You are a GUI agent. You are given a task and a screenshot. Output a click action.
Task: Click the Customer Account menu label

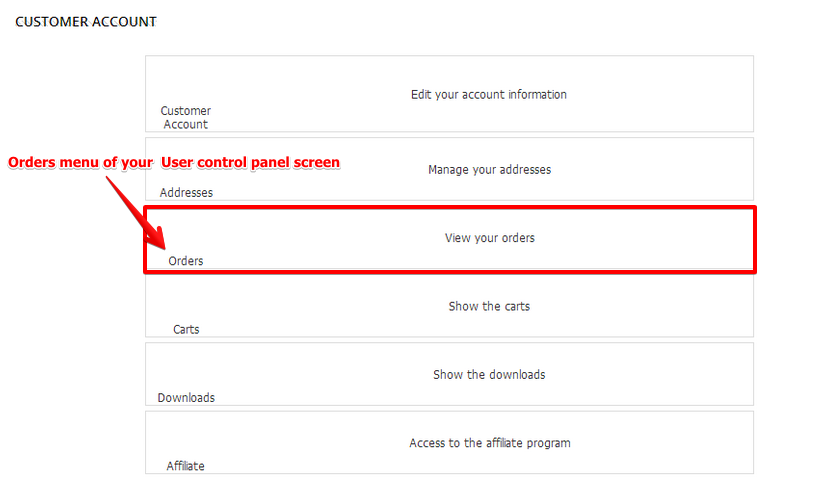click(x=185, y=117)
